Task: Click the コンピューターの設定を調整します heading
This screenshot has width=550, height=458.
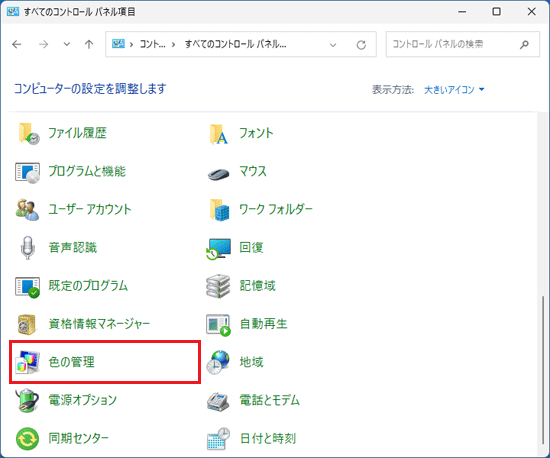Action: (90, 89)
